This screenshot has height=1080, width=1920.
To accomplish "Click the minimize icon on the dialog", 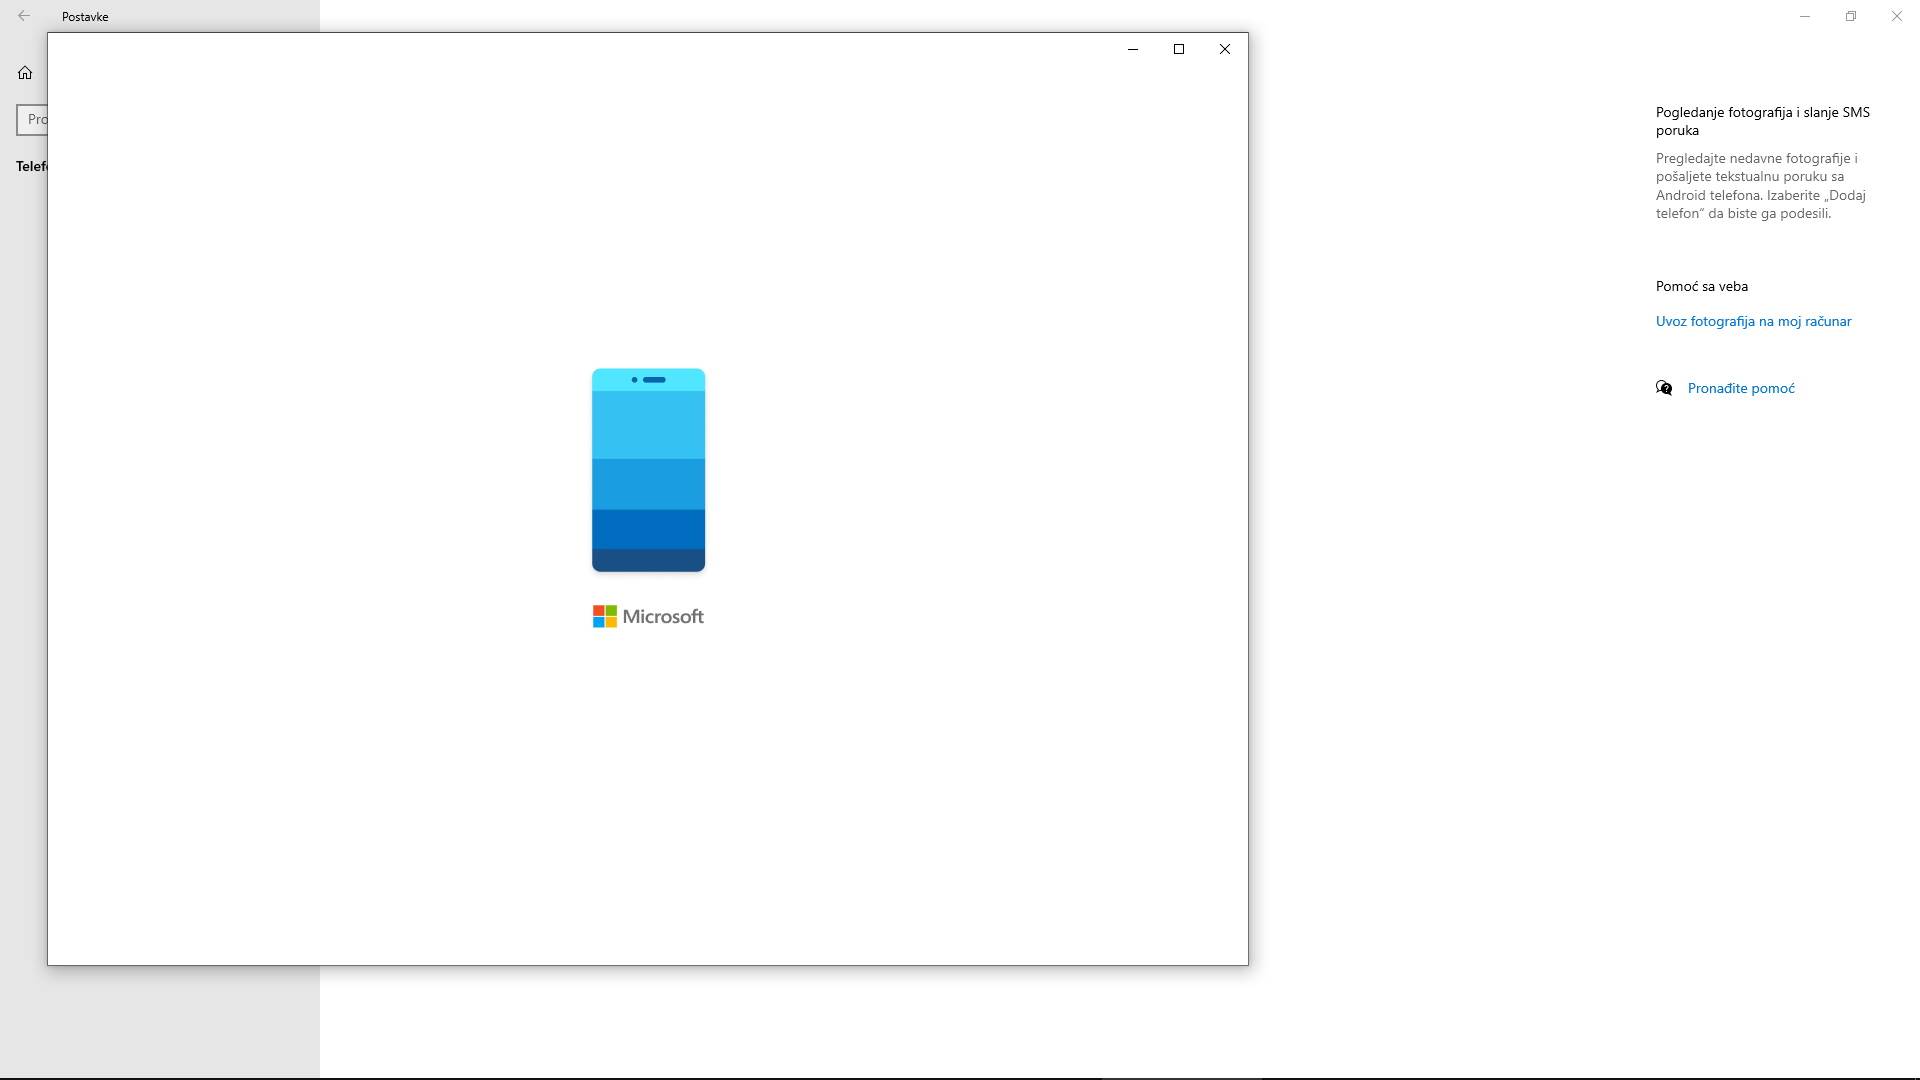I will [1132, 48].
